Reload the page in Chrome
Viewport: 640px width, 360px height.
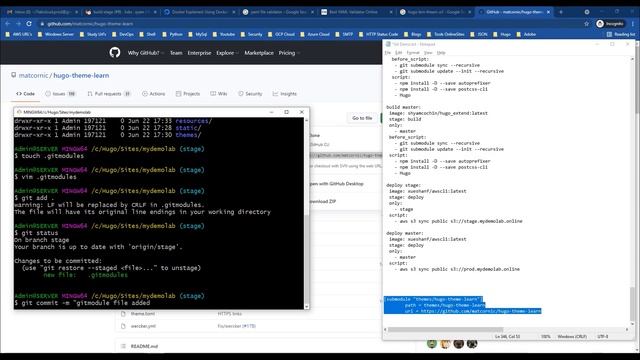[x=29, y=24]
